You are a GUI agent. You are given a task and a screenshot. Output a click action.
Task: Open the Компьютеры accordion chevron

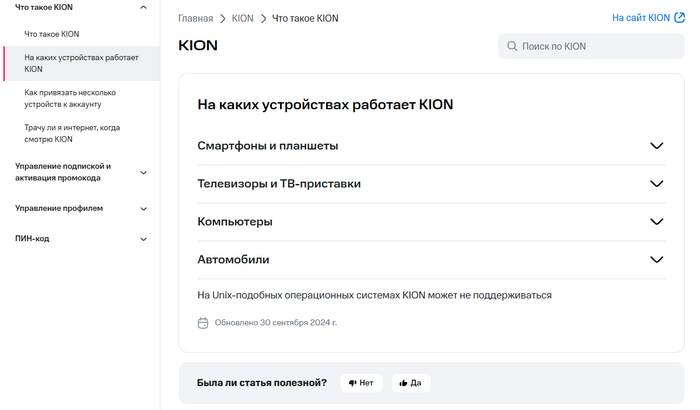point(656,222)
